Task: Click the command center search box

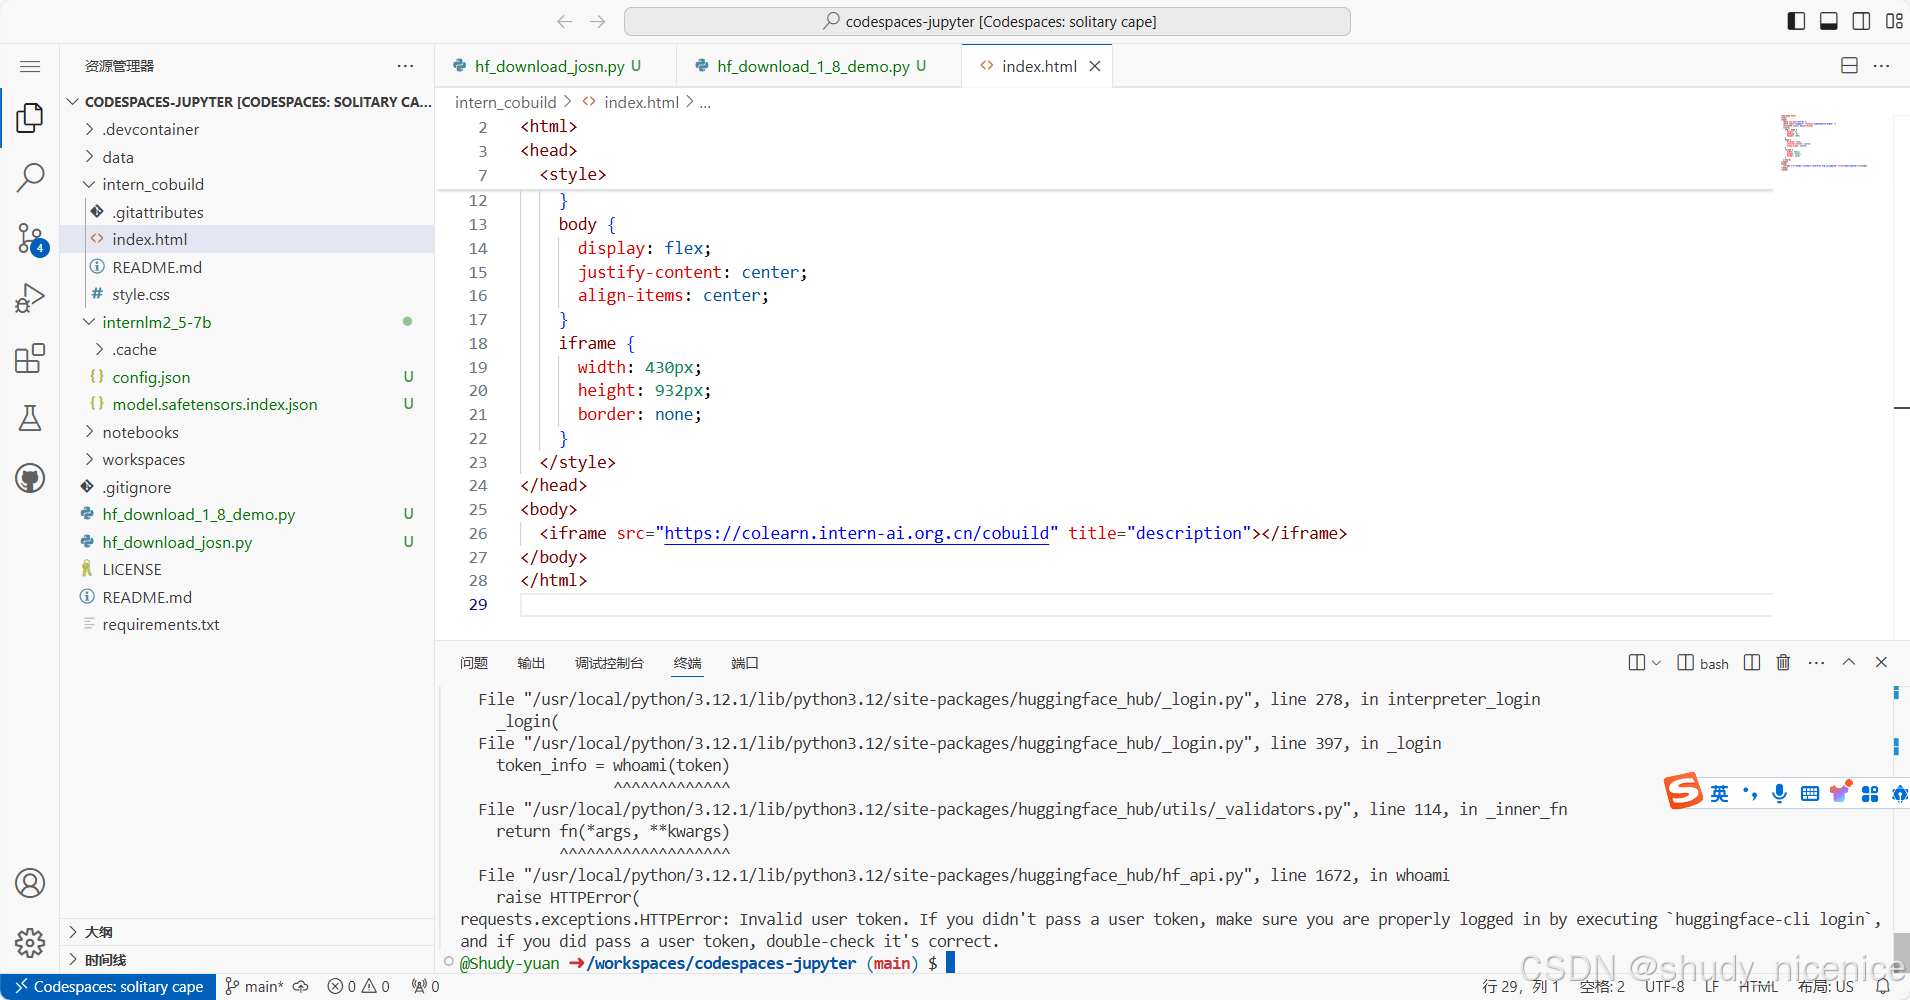Action: tap(987, 21)
